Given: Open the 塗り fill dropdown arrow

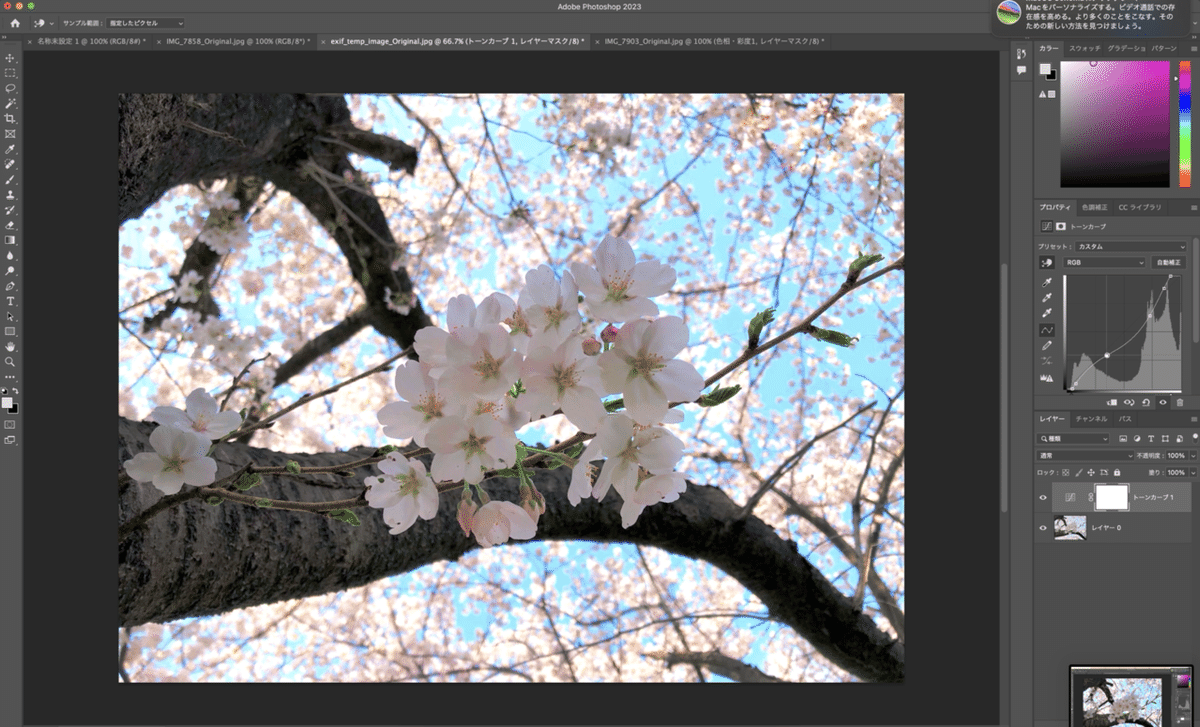Looking at the screenshot, I should pos(1193,472).
